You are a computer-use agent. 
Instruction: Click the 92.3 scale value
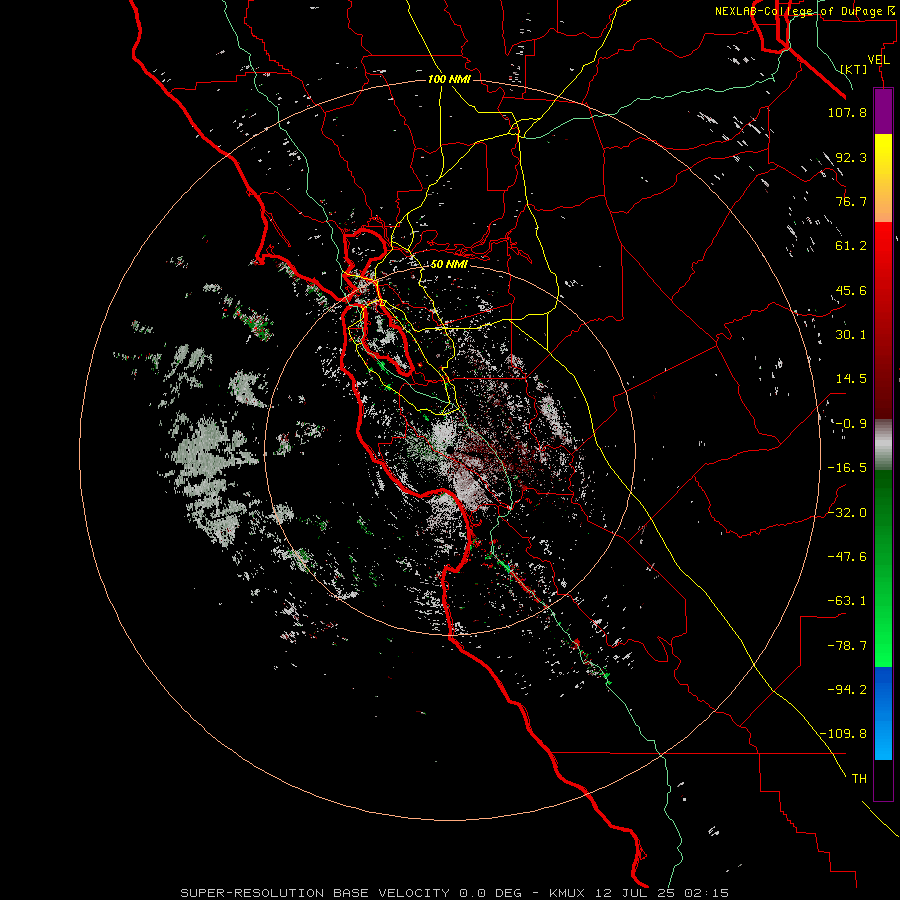[851, 157]
